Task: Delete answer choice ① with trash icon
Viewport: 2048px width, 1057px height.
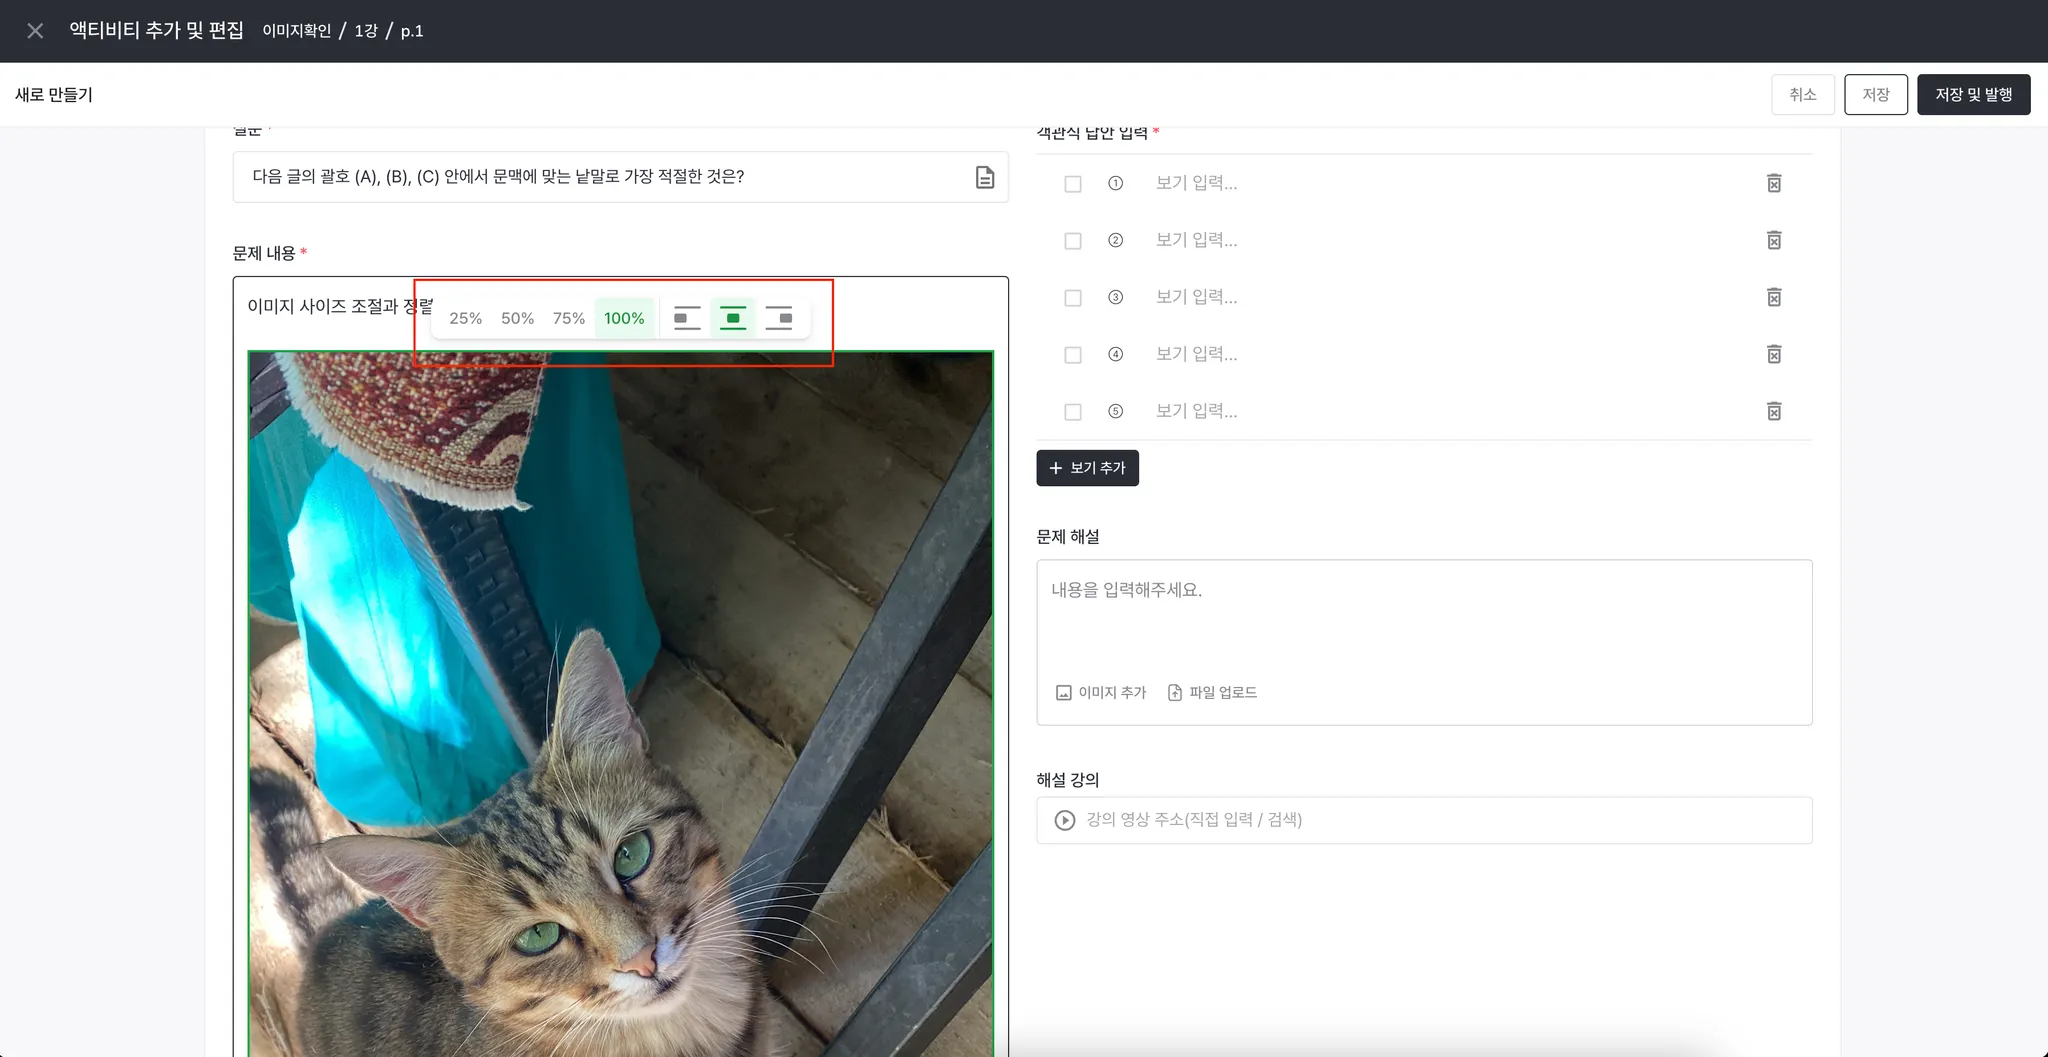Action: tap(1774, 183)
